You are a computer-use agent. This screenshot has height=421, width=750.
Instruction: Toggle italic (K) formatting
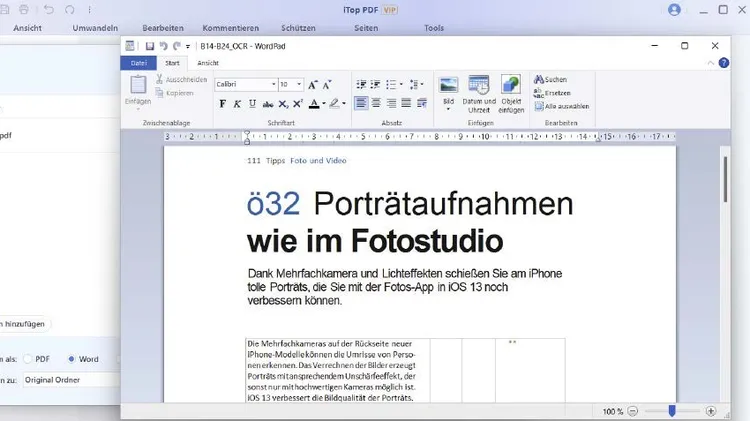tap(237, 103)
